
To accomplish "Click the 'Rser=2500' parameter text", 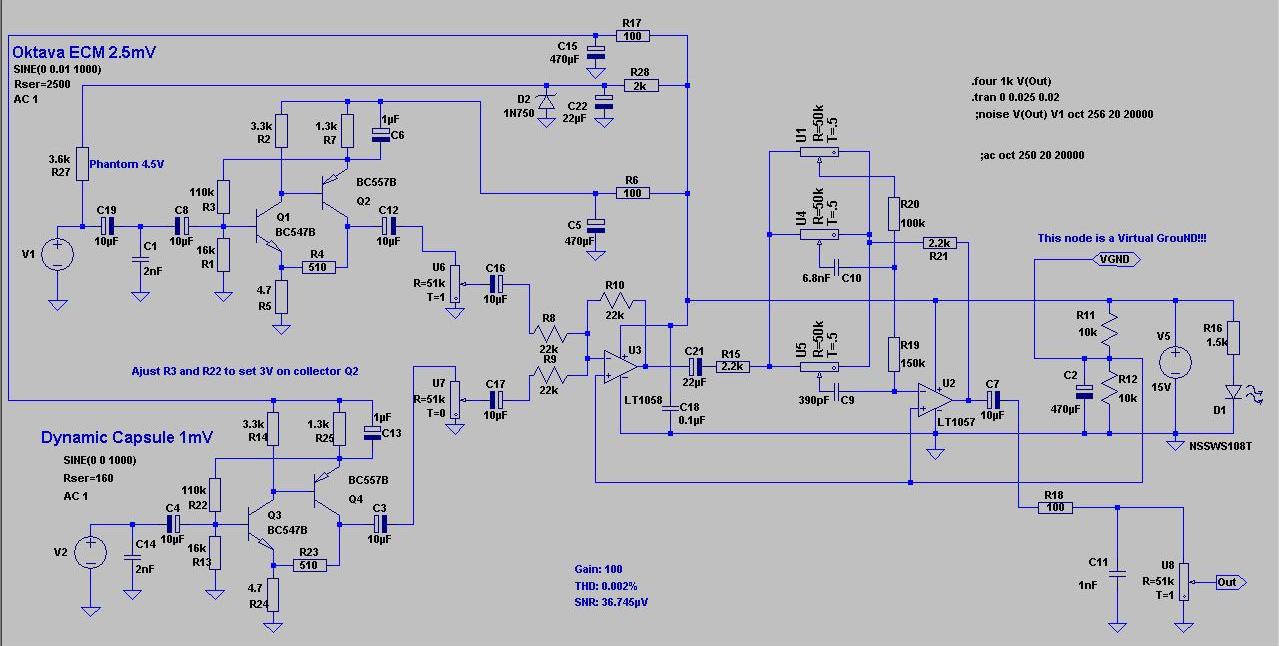I will (x=41, y=84).
